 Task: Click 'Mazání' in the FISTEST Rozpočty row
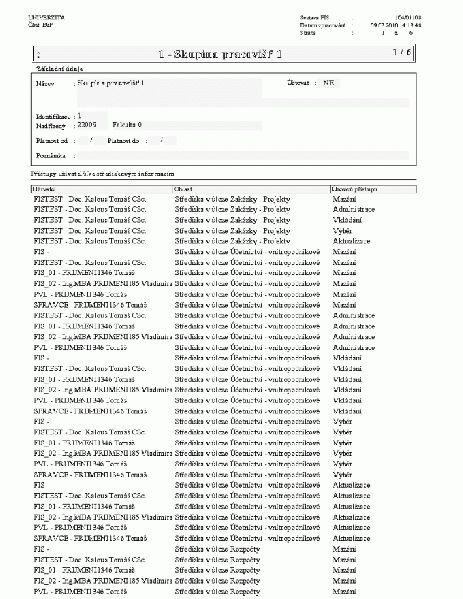[x=344, y=560]
